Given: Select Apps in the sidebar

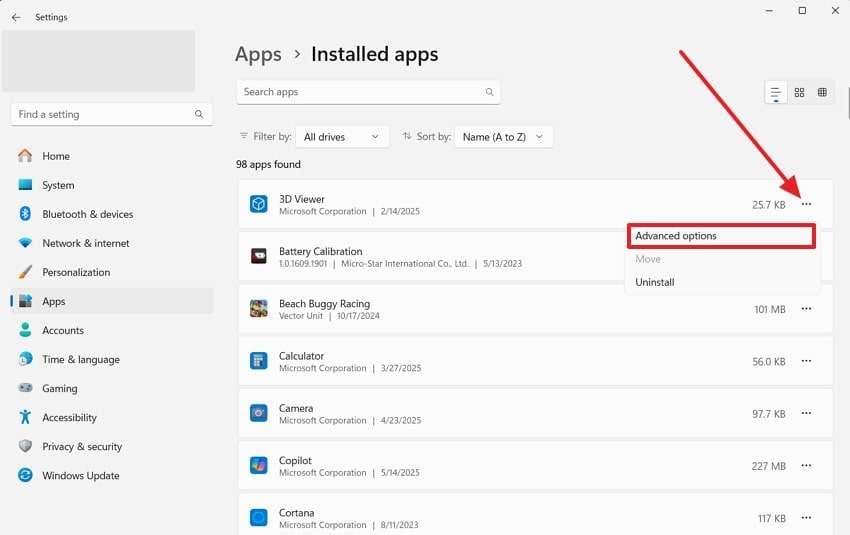Looking at the screenshot, I should (111, 301).
